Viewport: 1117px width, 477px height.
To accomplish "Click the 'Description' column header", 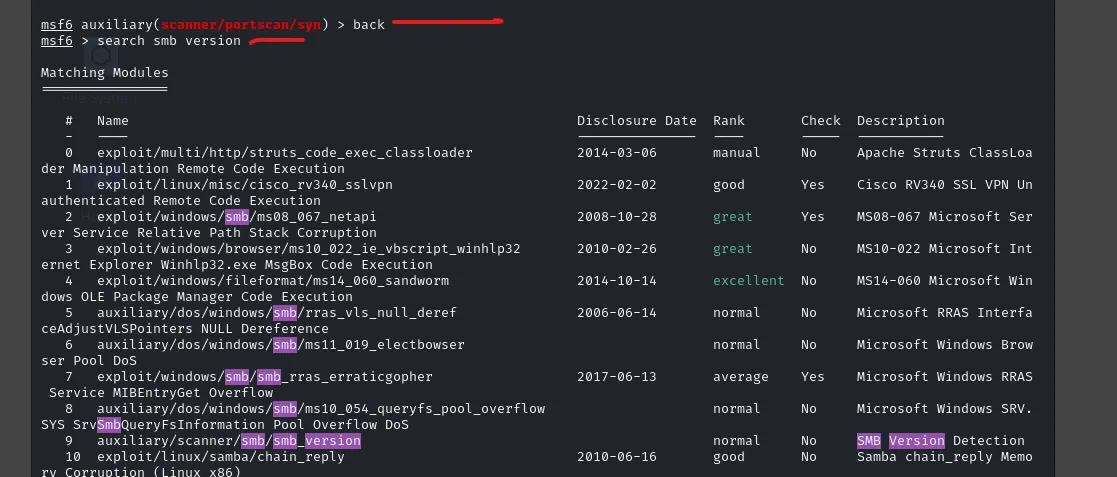I will pos(900,120).
